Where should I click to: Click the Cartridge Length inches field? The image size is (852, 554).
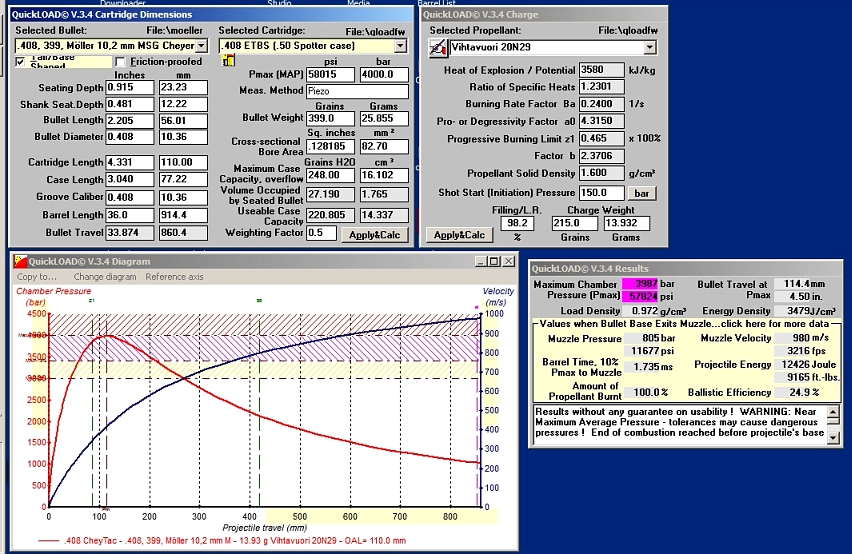point(130,162)
